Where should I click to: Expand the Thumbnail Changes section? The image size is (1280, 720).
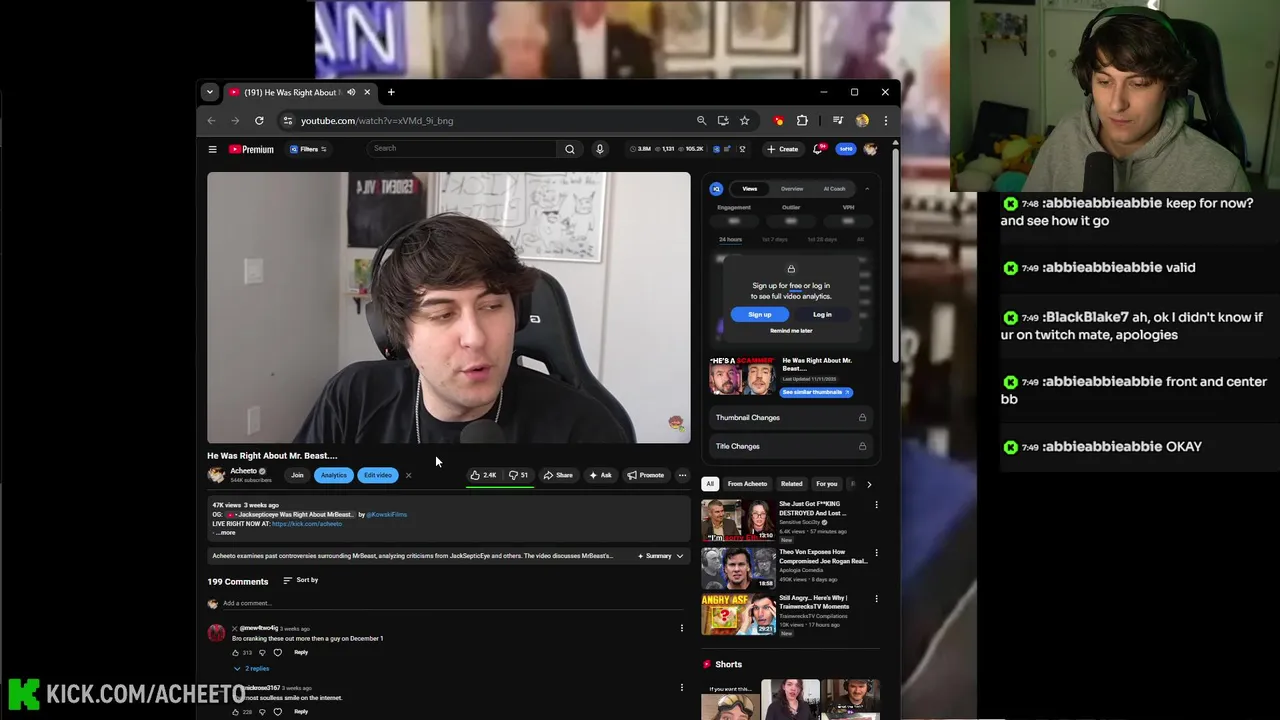pos(790,417)
